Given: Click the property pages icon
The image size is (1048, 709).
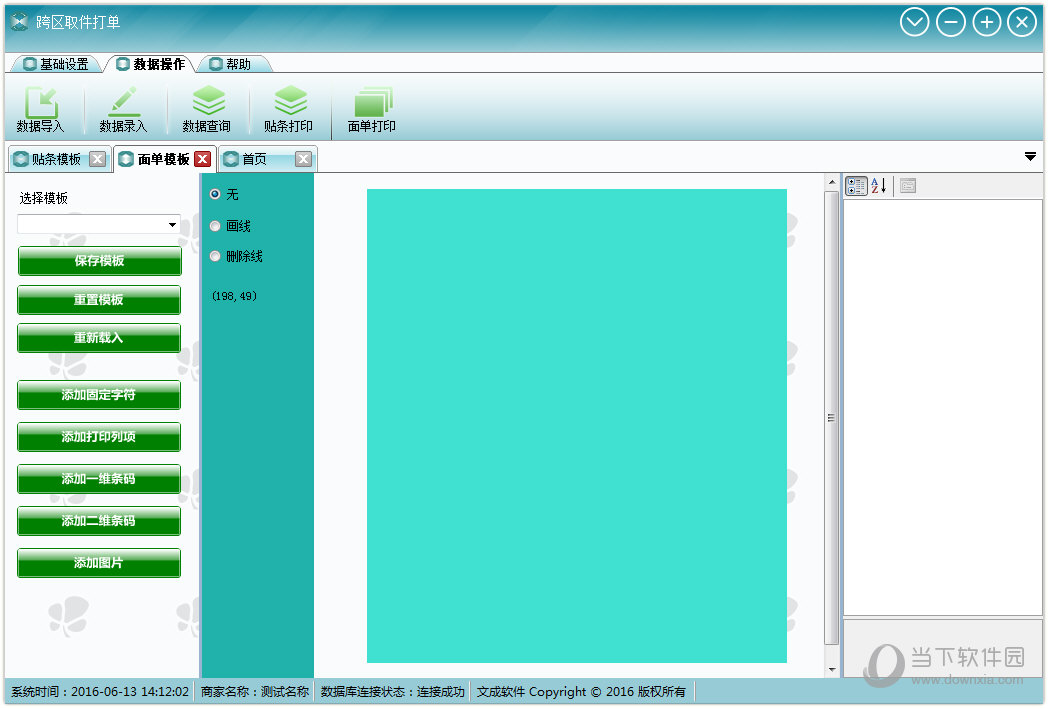Looking at the screenshot, I should pos(907,186).
